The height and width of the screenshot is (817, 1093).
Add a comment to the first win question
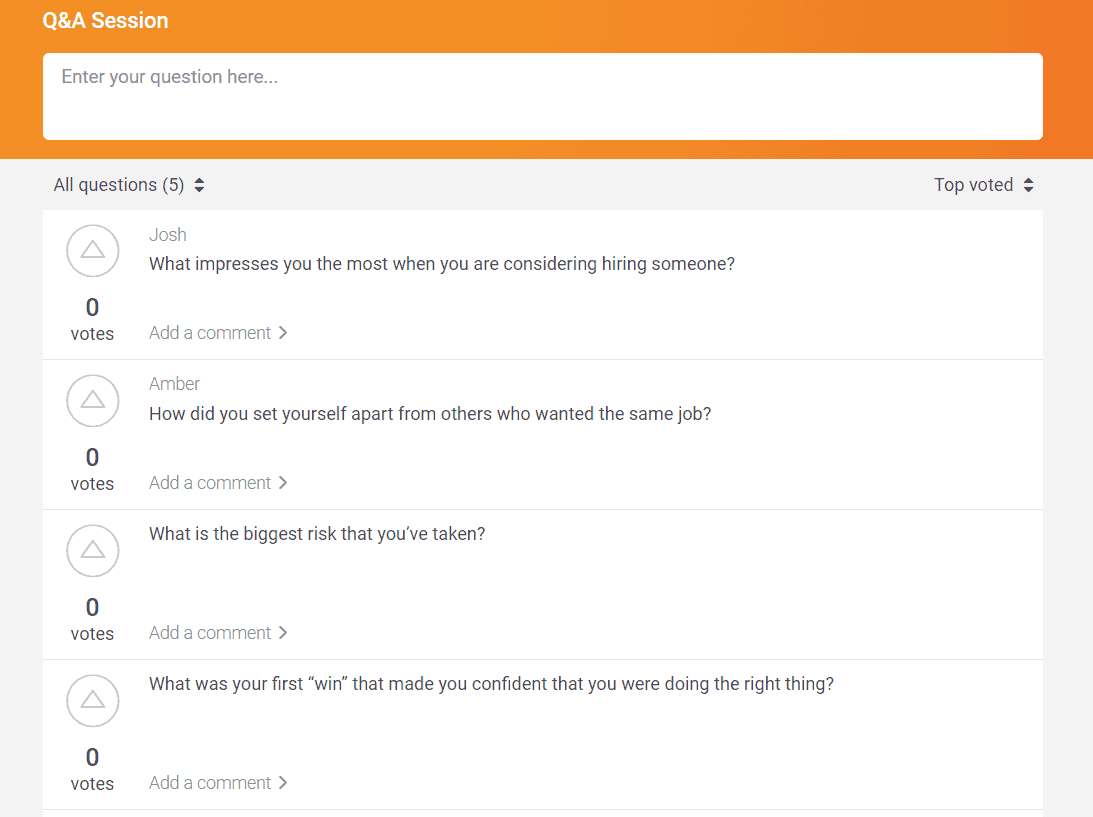[210, 782]
